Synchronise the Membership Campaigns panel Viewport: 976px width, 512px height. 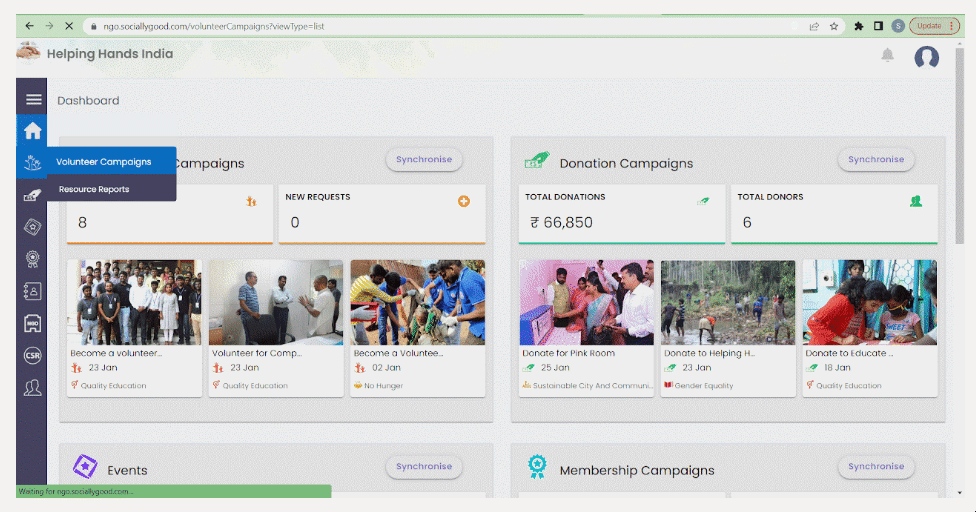[x=876, y=467]
